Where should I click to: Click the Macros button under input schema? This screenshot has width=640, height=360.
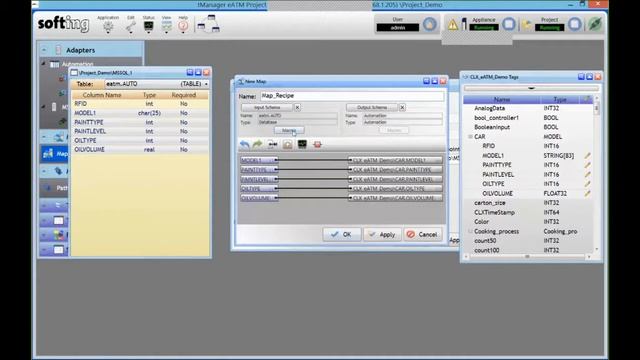[x=289, y=130]
